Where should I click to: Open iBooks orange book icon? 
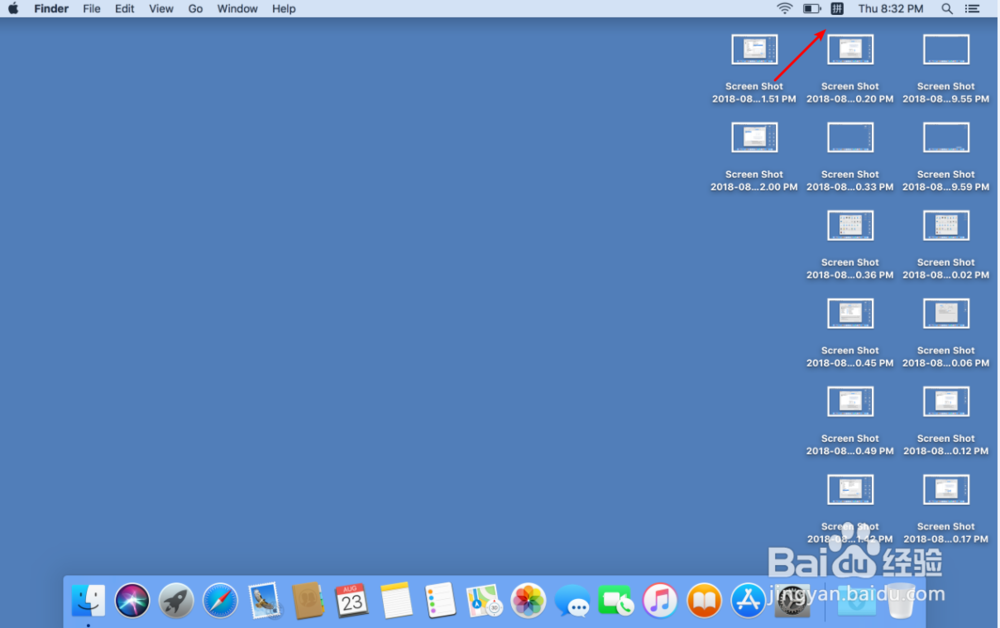(704, 600)
